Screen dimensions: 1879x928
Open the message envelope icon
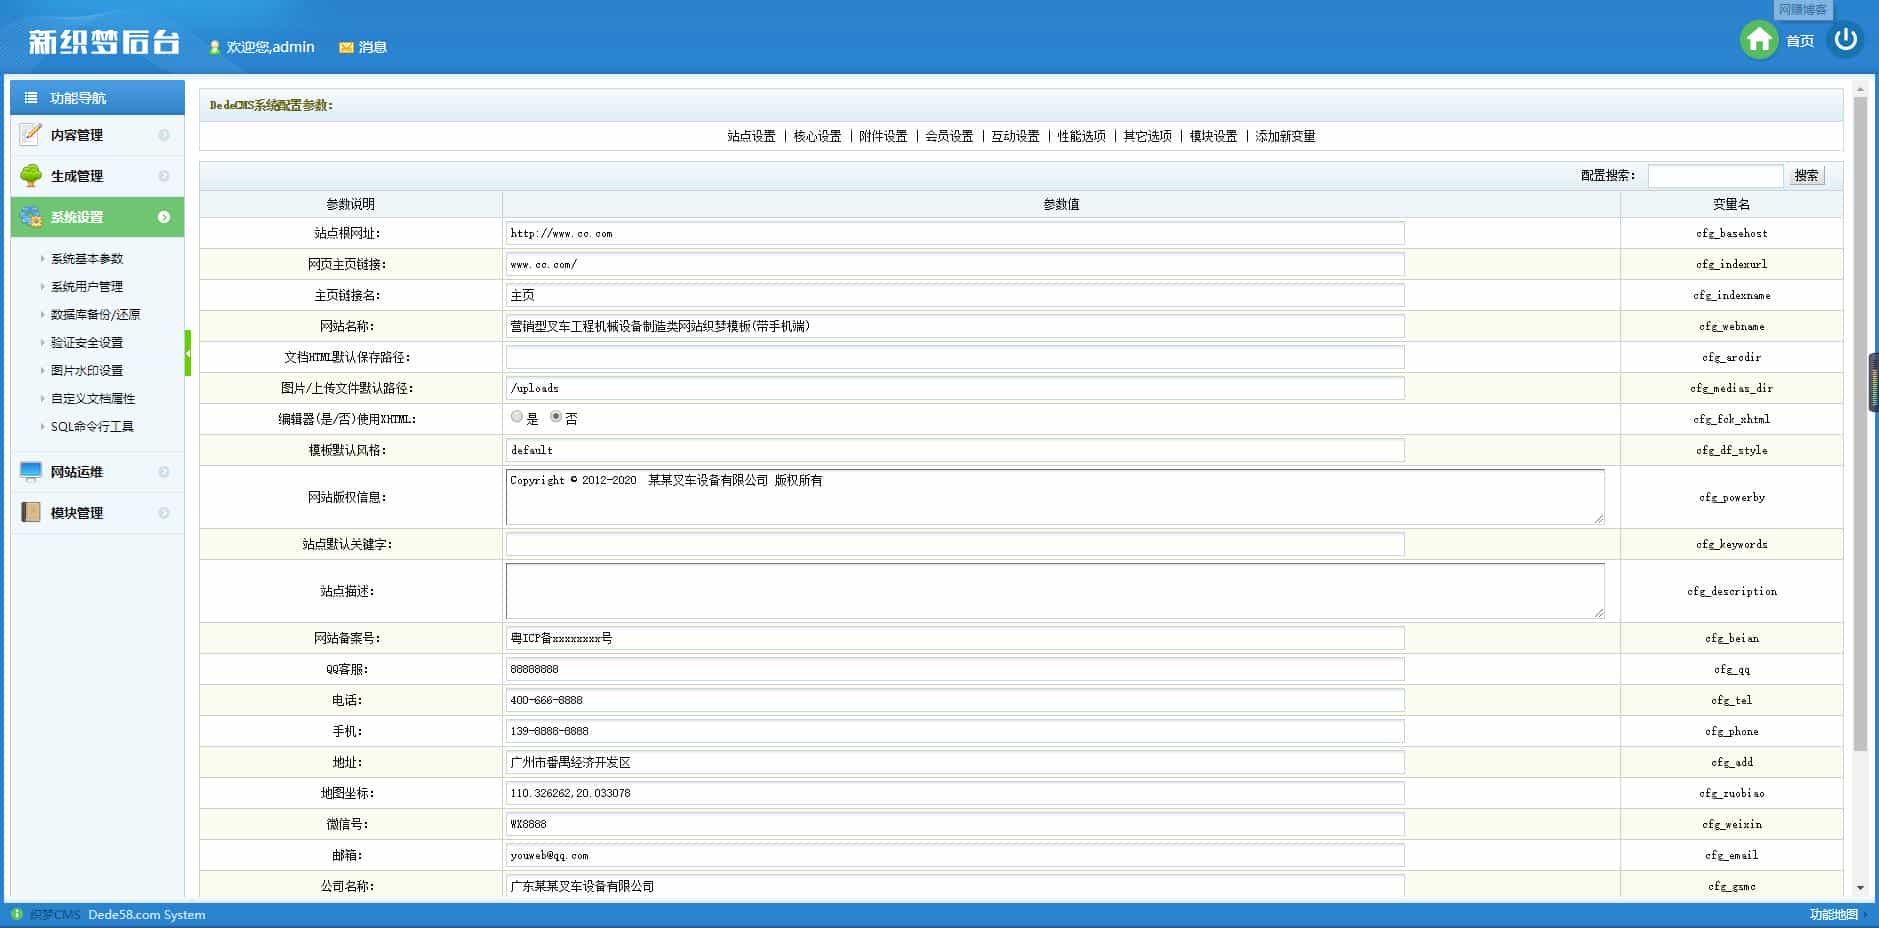(346, 47)
